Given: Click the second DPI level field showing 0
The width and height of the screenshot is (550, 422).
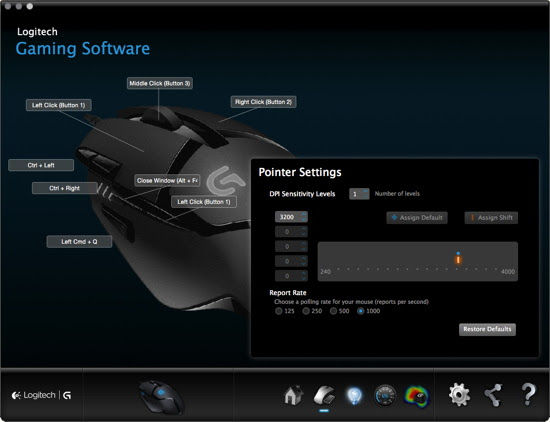Looking at the screenshot, I should click(291, 232).
